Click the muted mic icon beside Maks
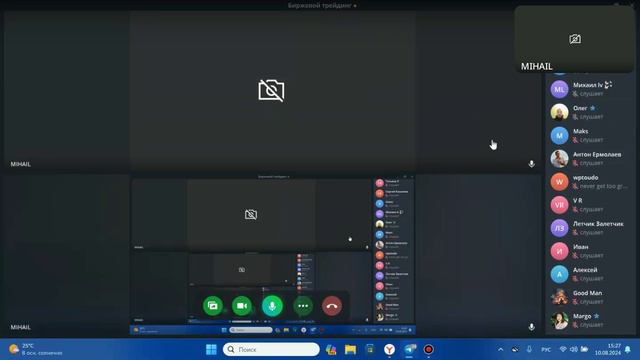 coord(575,140)
